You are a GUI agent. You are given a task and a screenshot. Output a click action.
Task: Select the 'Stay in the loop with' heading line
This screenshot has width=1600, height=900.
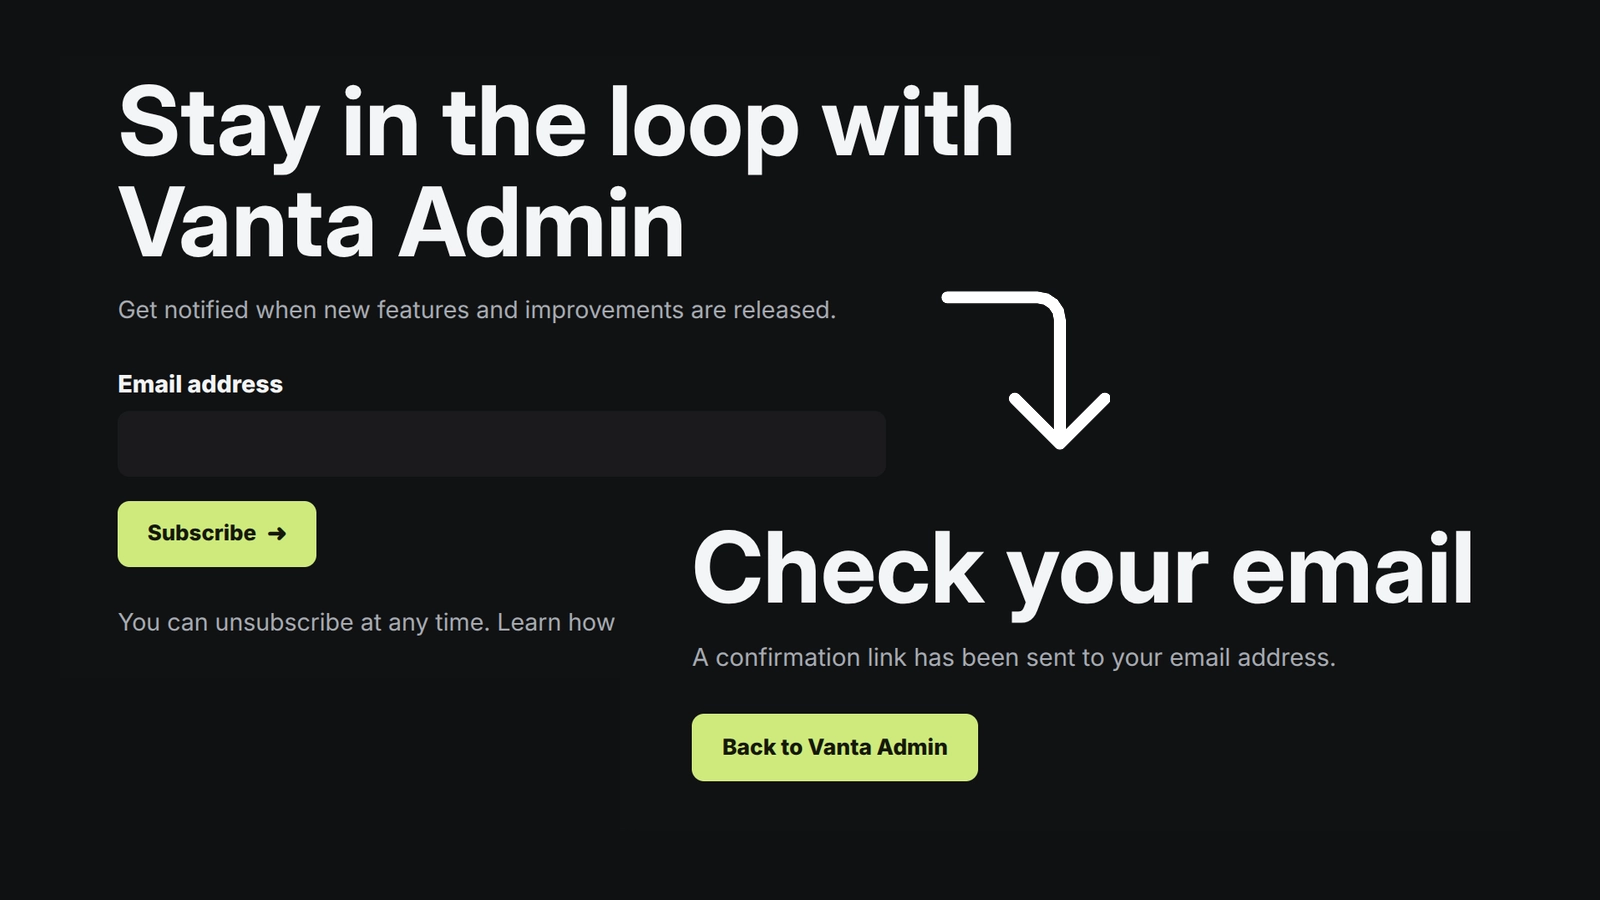[566, 124]
